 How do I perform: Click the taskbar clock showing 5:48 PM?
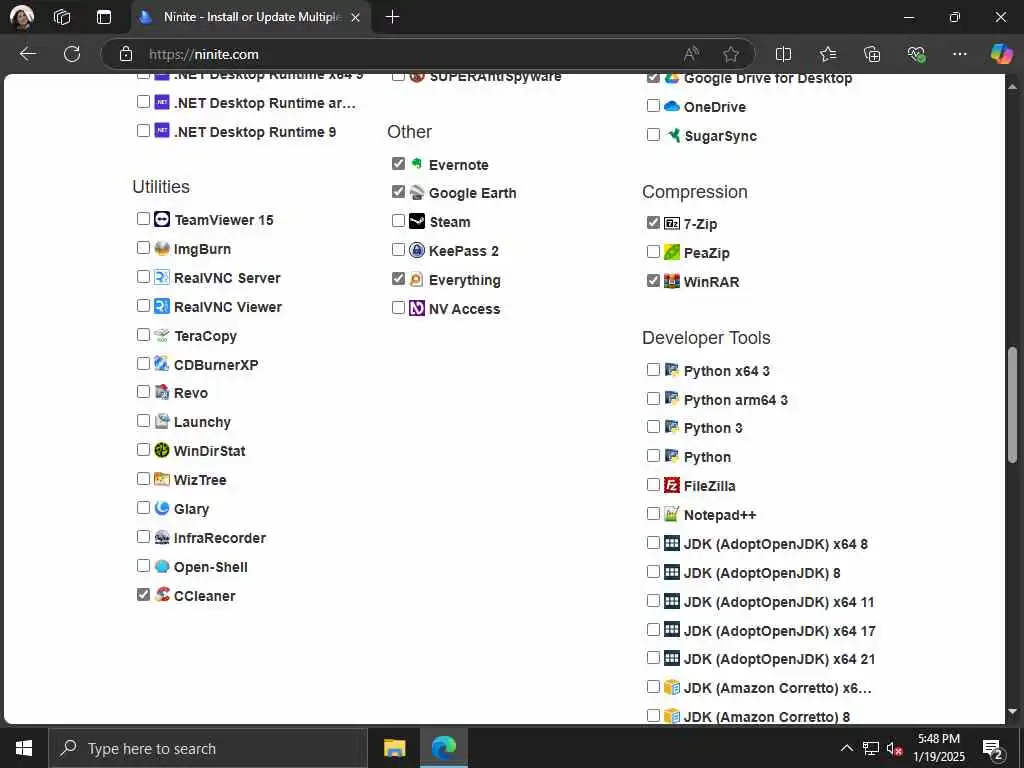pos(938,748)
